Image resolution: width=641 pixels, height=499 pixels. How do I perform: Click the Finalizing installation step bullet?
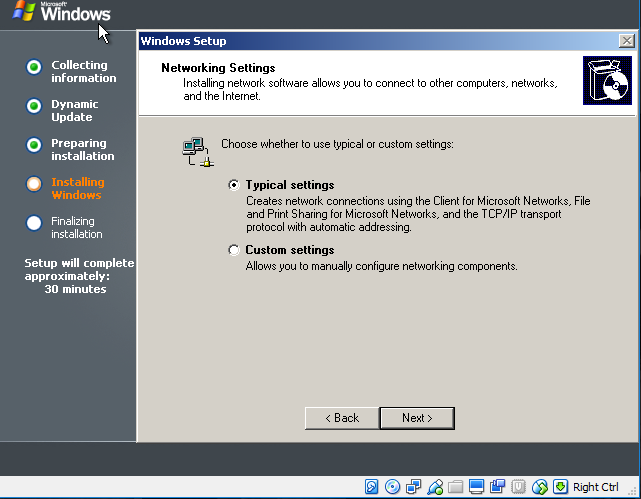coord(34,223)
